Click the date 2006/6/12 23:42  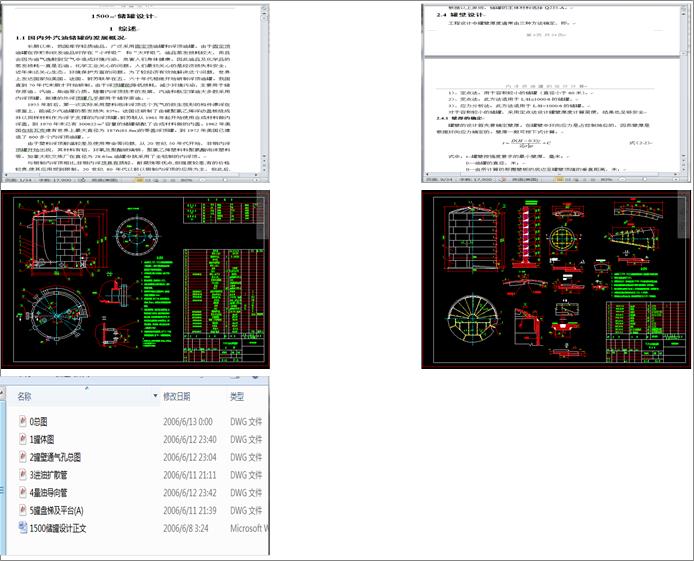(190, 492)
